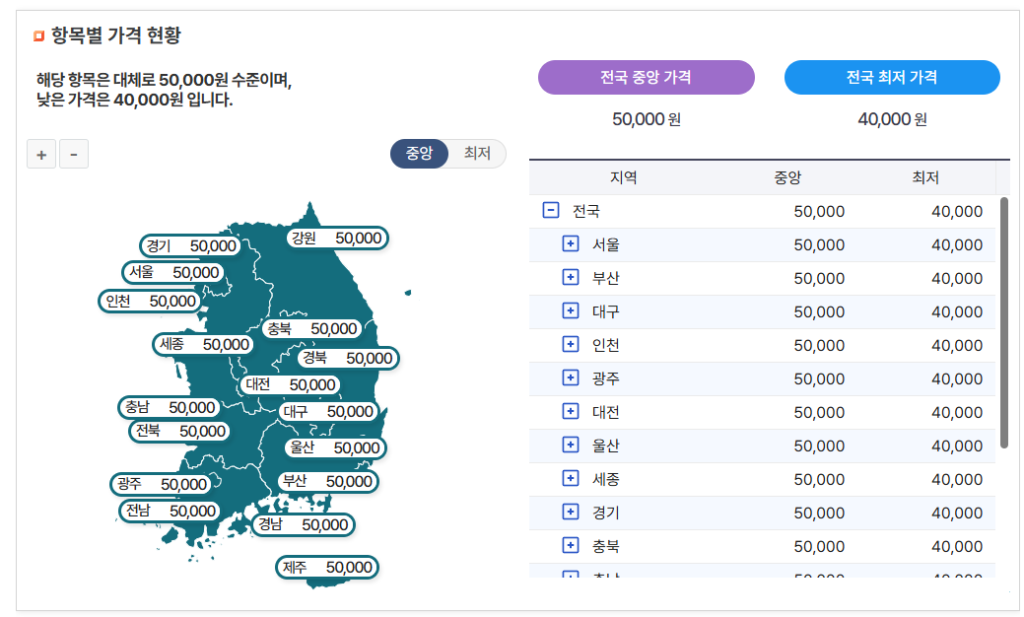Expand the 광주 row

(571, 377)
